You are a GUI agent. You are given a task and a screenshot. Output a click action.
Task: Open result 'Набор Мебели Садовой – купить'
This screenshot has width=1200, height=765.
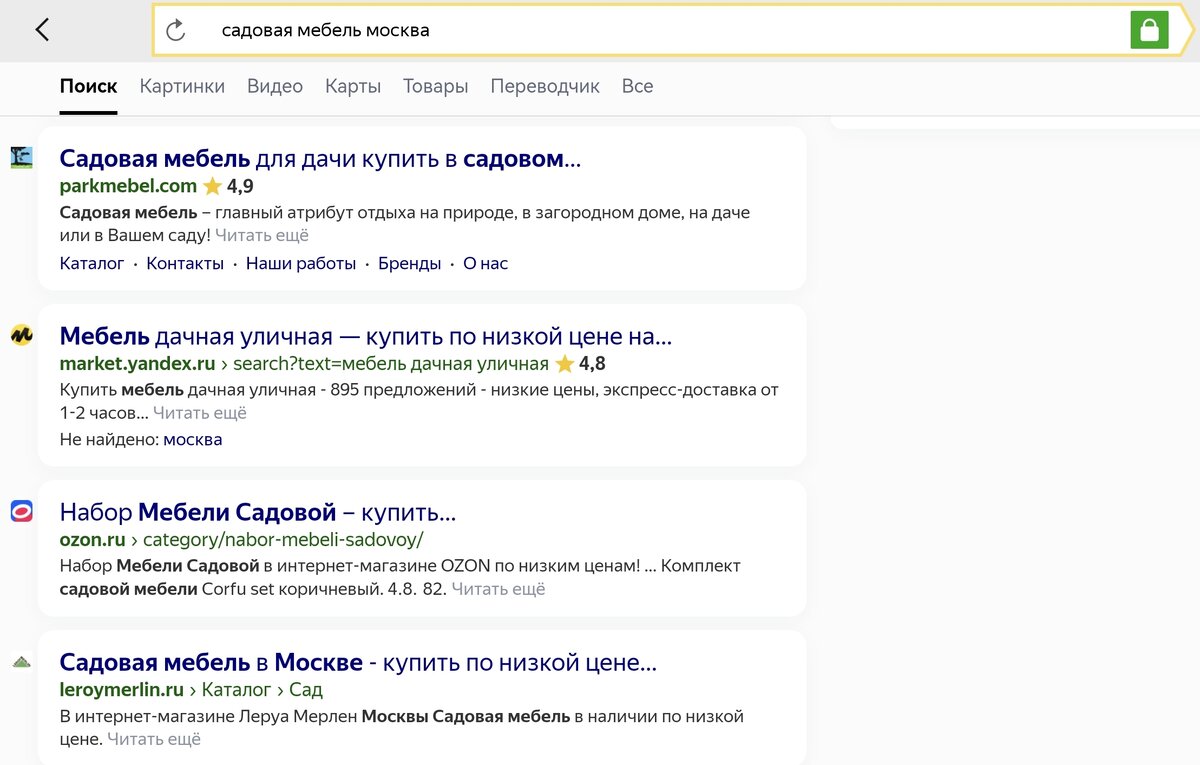point(258,513)
